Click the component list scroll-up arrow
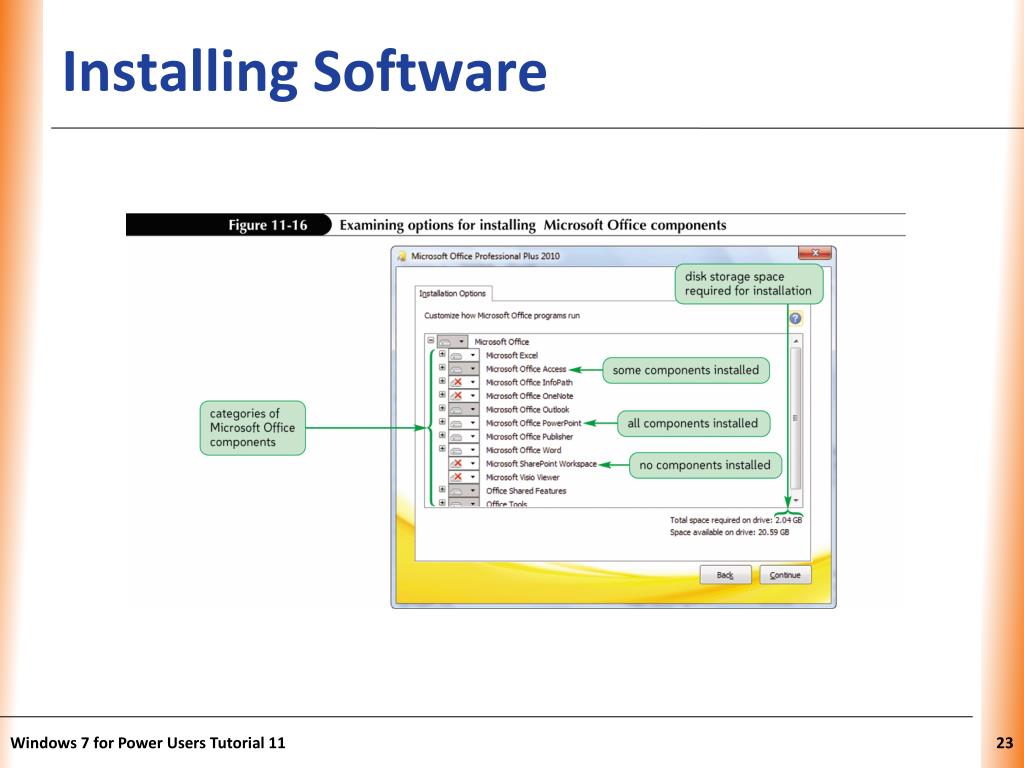This screenshot has width=1024, height=768. click(x=795, y=341)
